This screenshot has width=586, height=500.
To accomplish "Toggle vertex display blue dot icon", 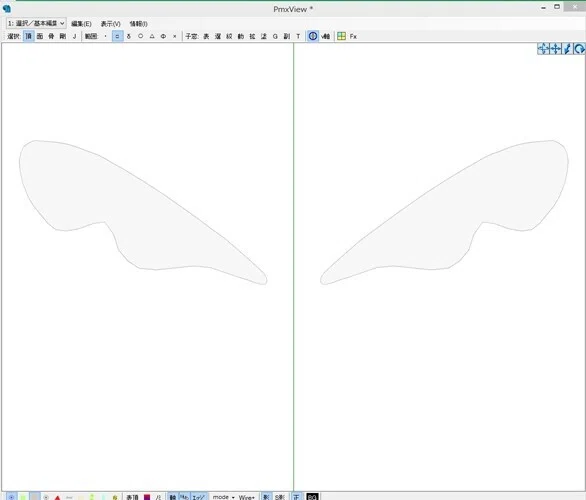I will (12, 497).
